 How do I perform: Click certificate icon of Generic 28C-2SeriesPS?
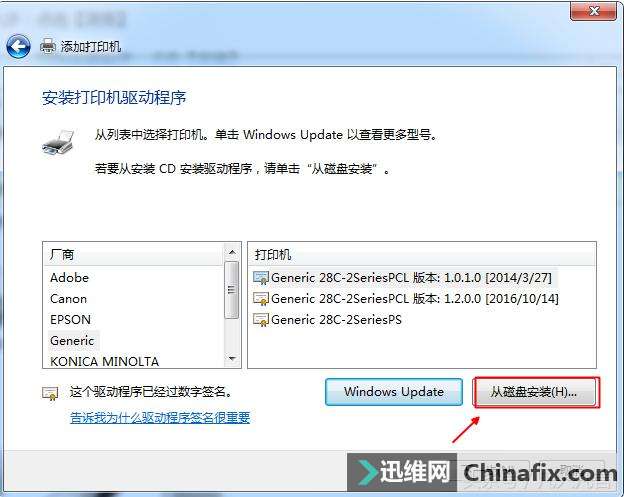261,320
